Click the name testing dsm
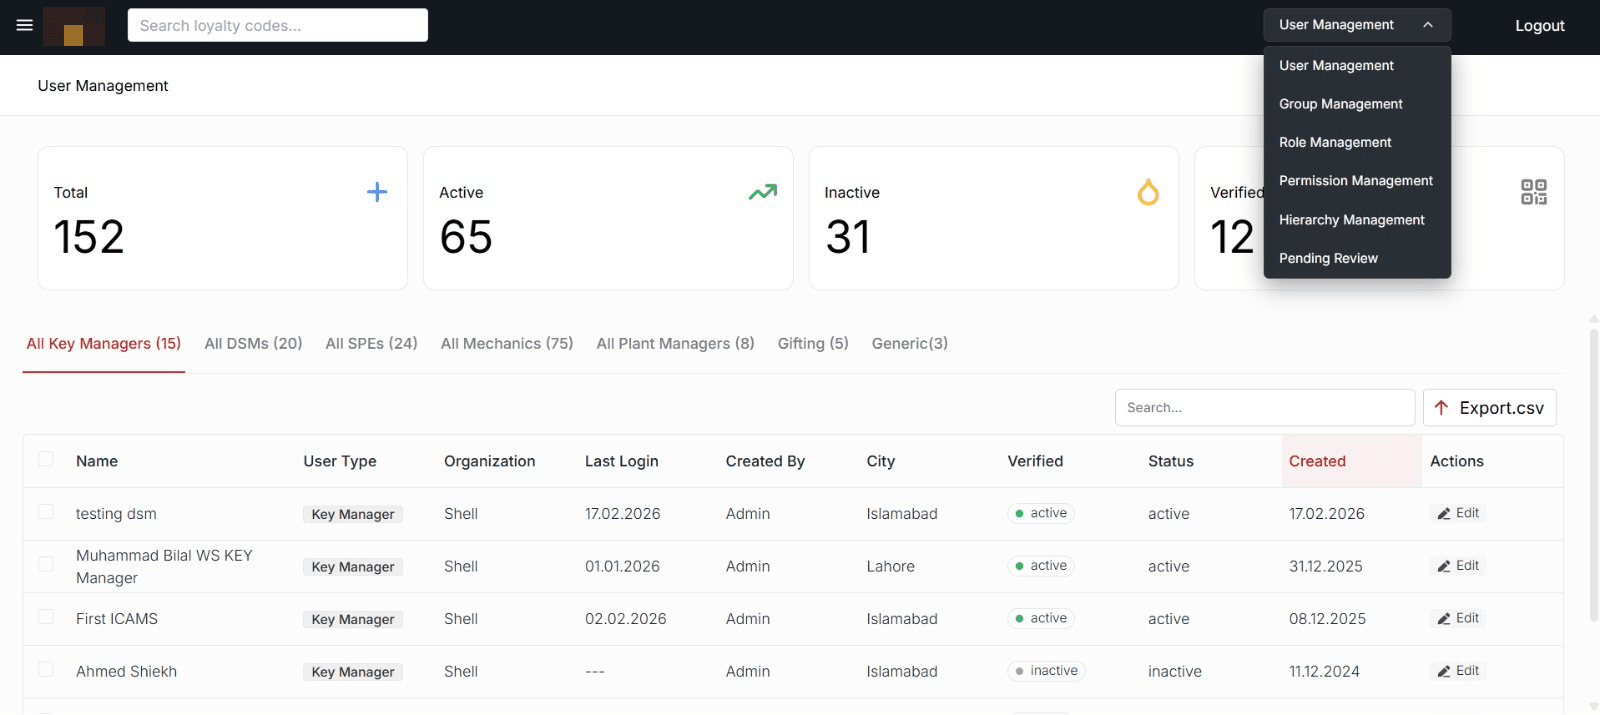 (116, 514)
